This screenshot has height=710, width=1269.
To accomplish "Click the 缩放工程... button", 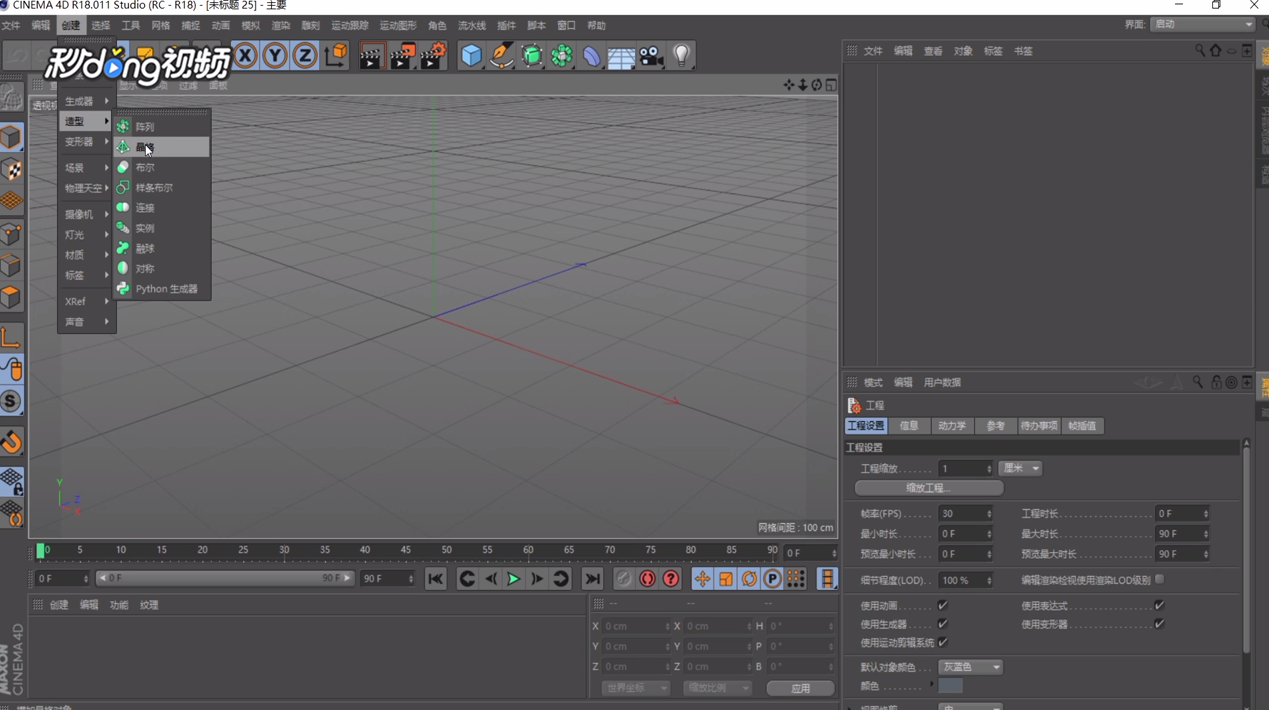I will pyautogui.click(x=929, y=488).
